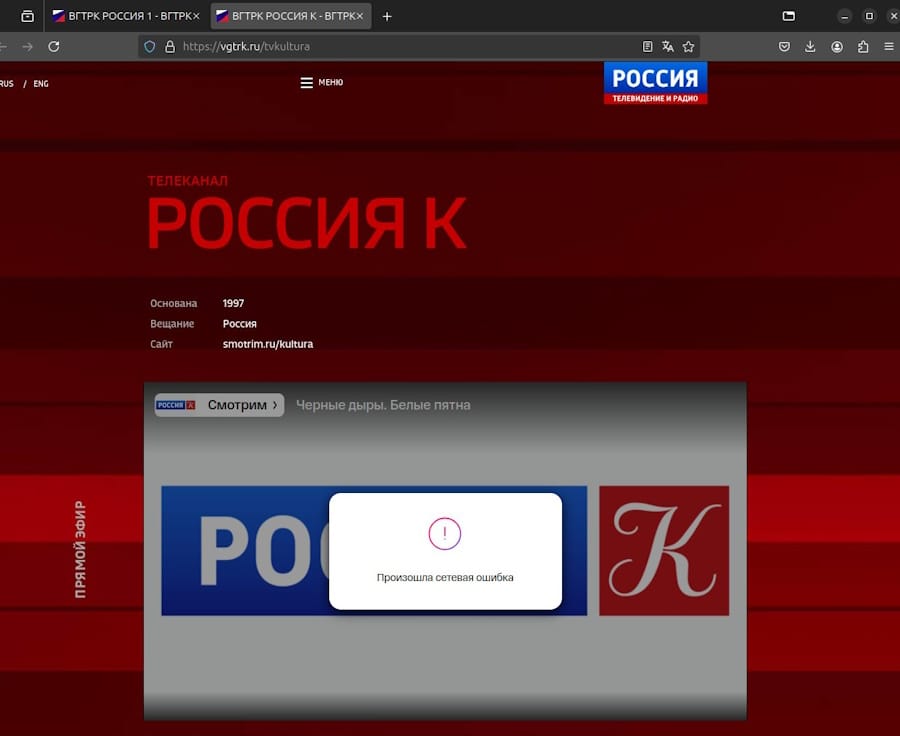Open the recent browsing panel icon
This screenshot has width=900, height=736.
27,16
